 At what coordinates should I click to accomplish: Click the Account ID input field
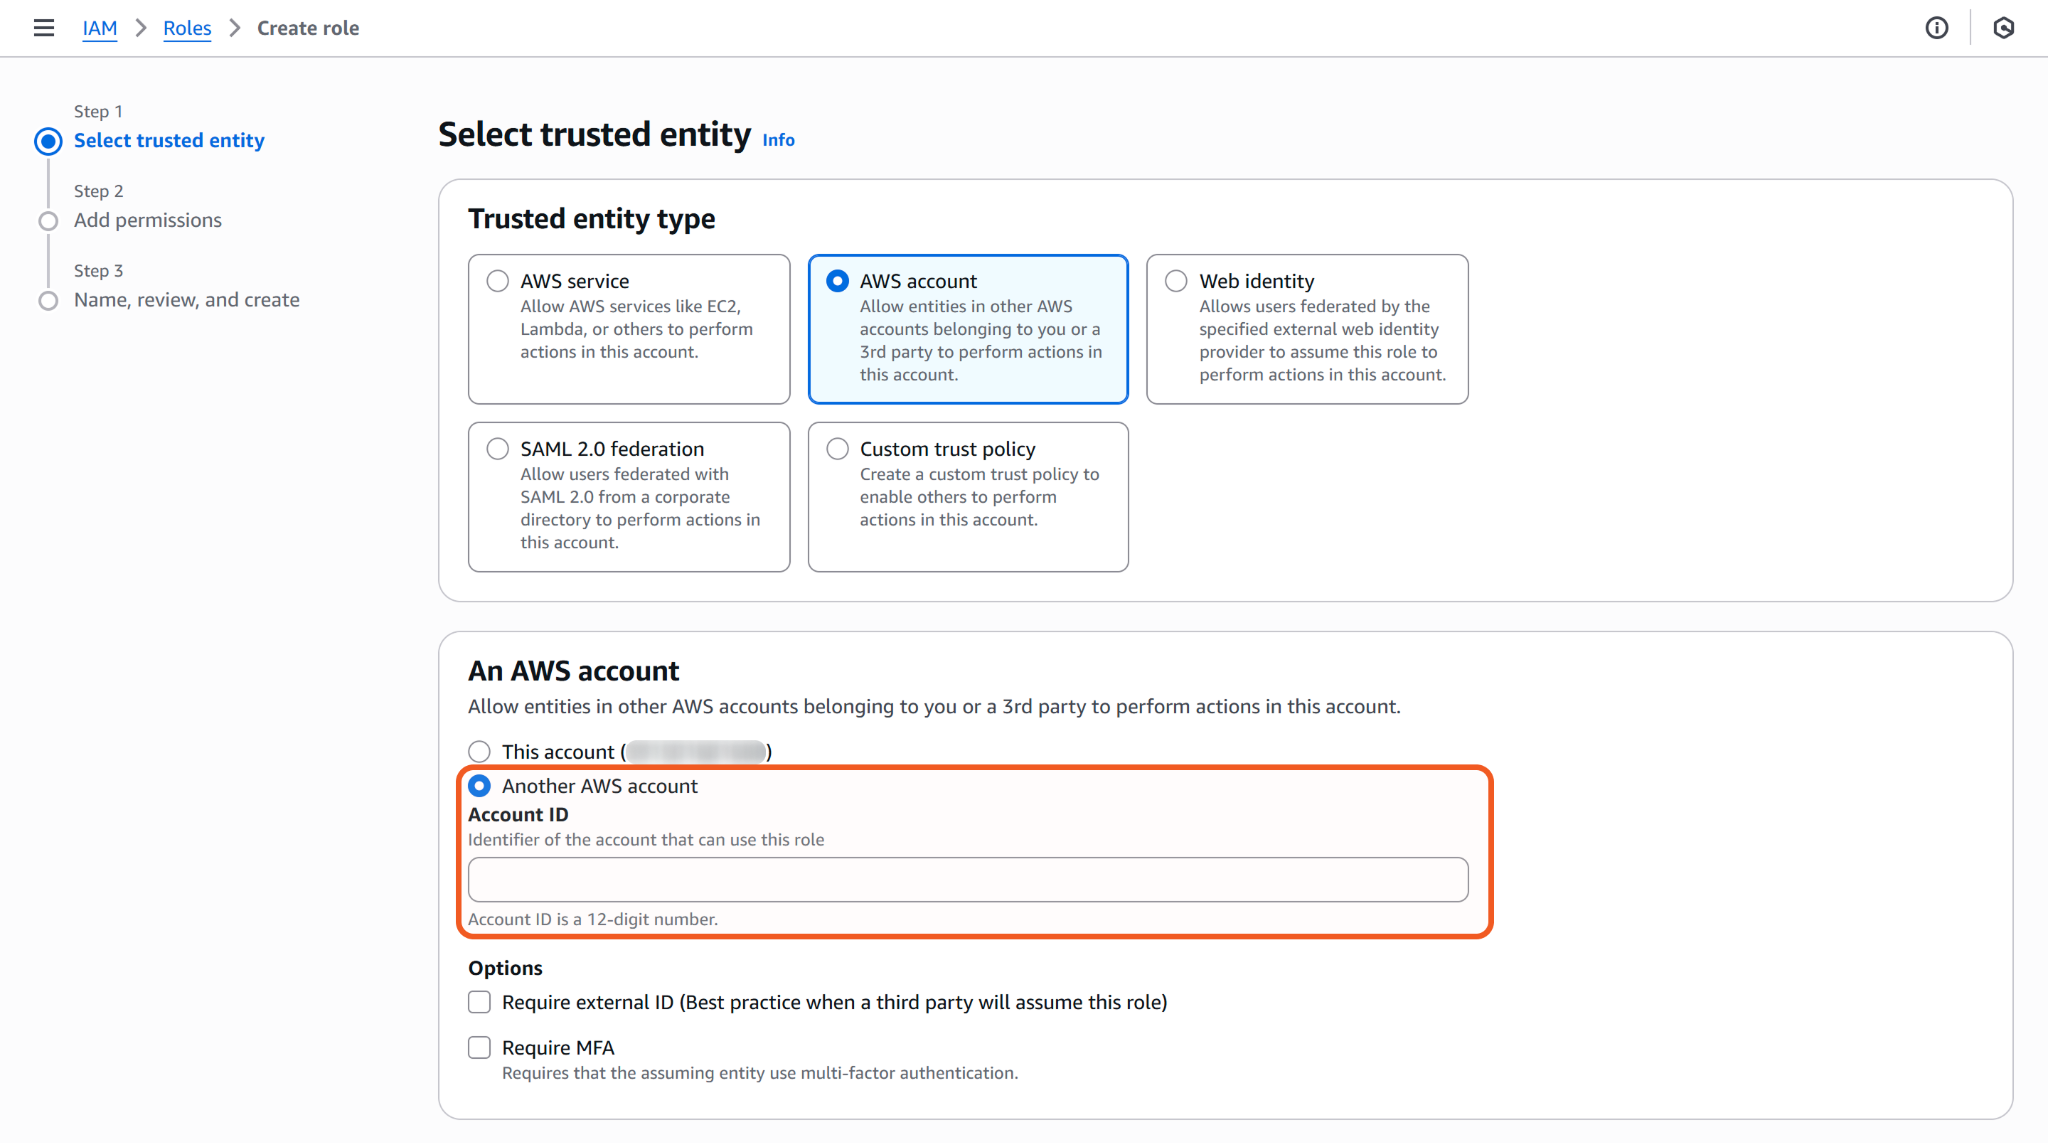point(967,880)
